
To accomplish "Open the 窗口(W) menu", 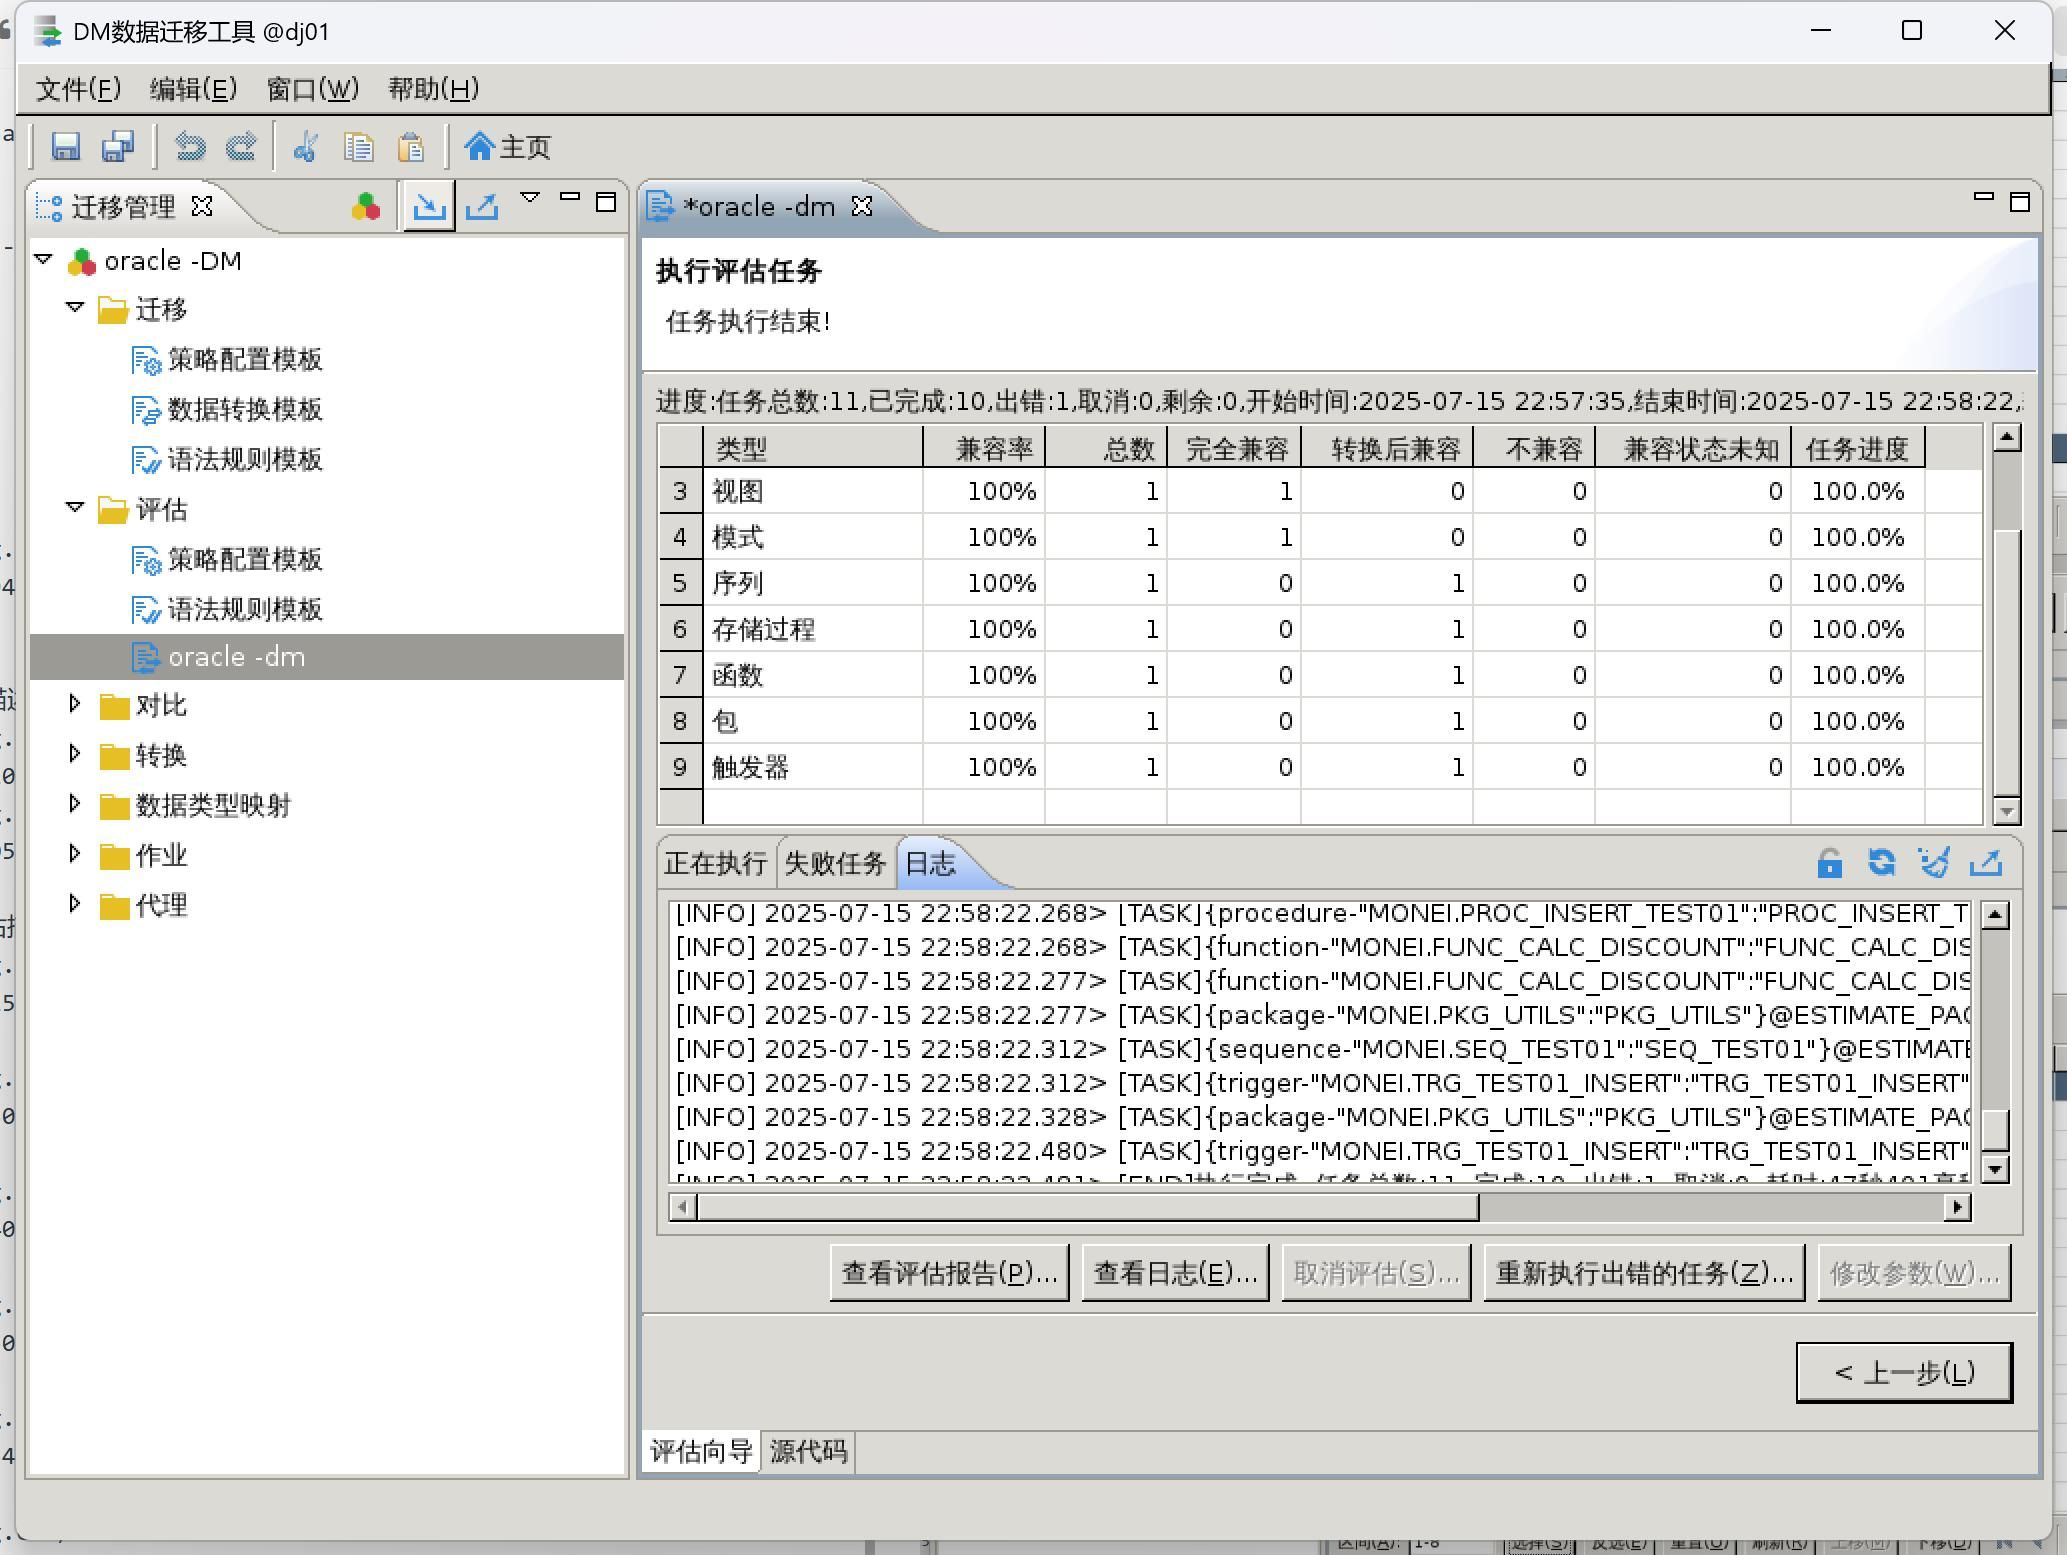I will [x=312, y=89].
